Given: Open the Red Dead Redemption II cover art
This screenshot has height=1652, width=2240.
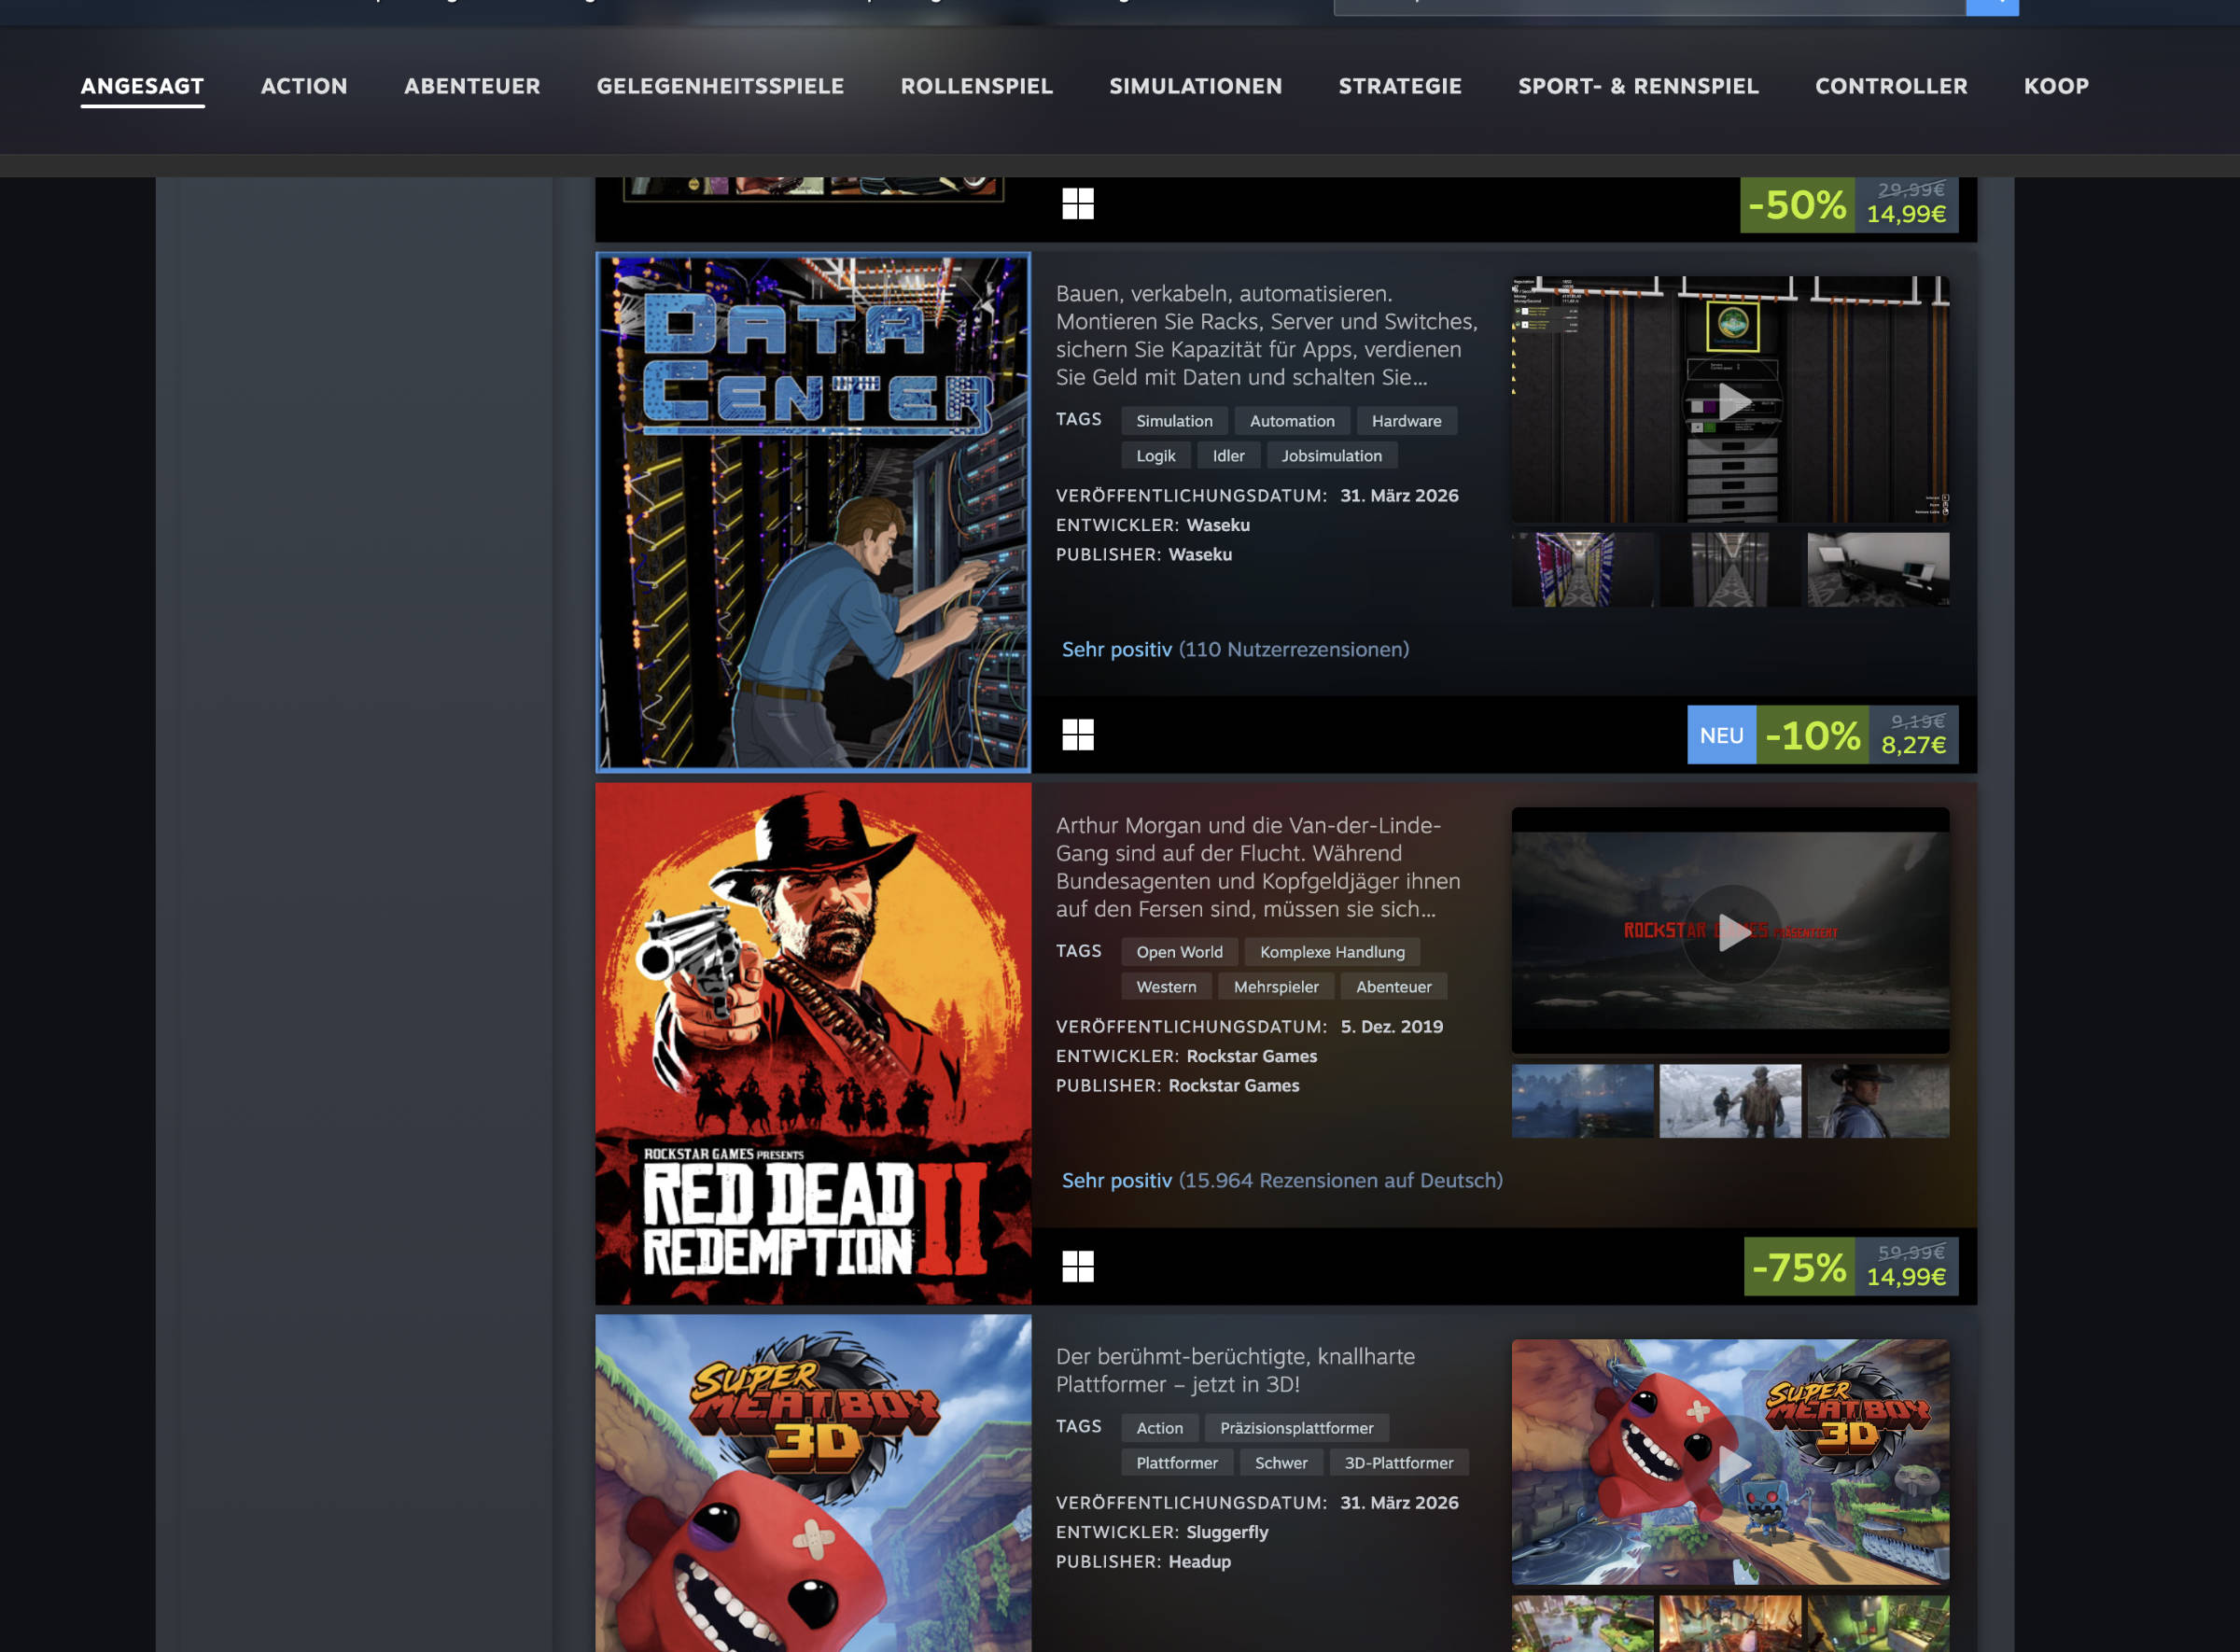Looking at the screenshot, I should (x=813, y=1043).
